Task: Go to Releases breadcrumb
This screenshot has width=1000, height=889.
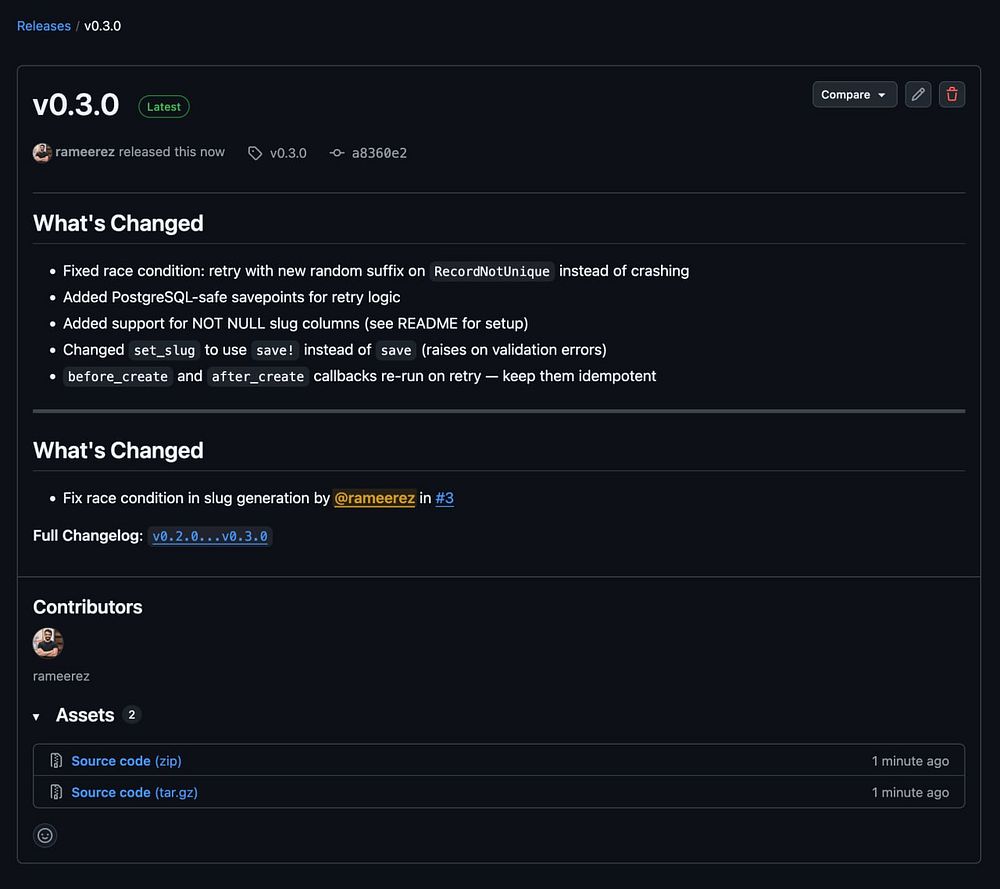Action: pos(44,25)
